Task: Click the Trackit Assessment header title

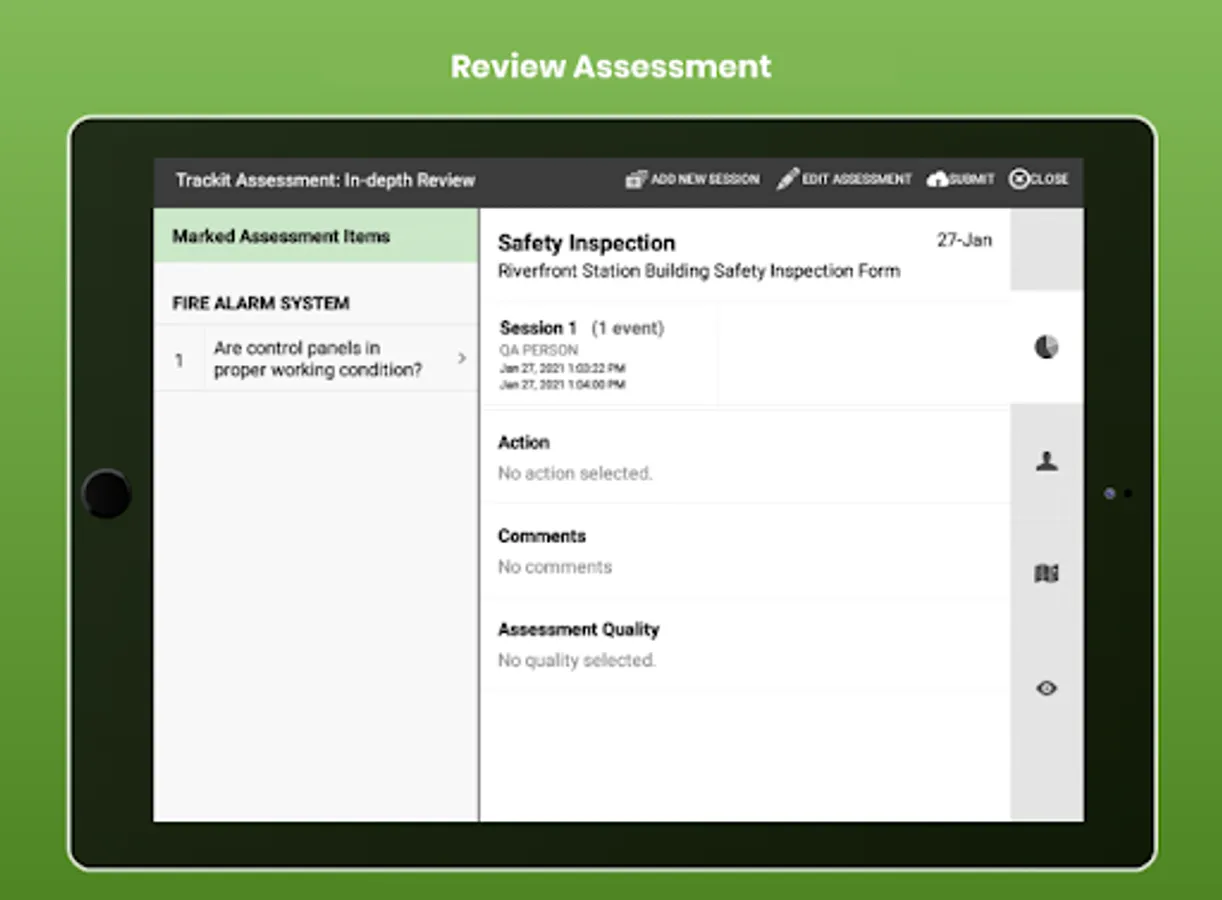Action: point(325,180)
